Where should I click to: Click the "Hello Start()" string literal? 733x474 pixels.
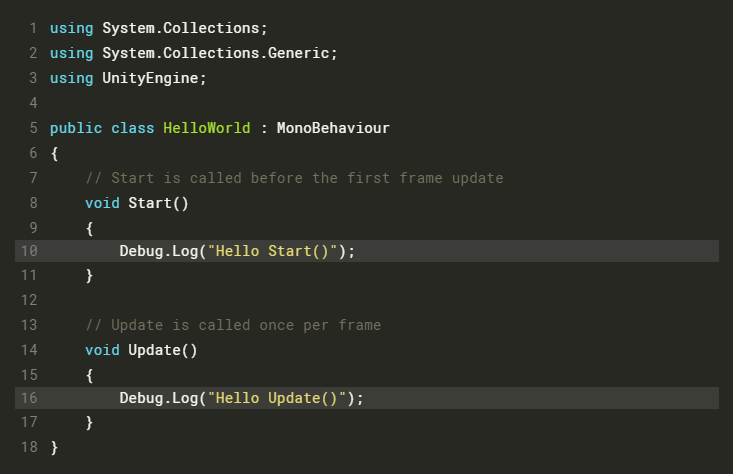(272, 251)
